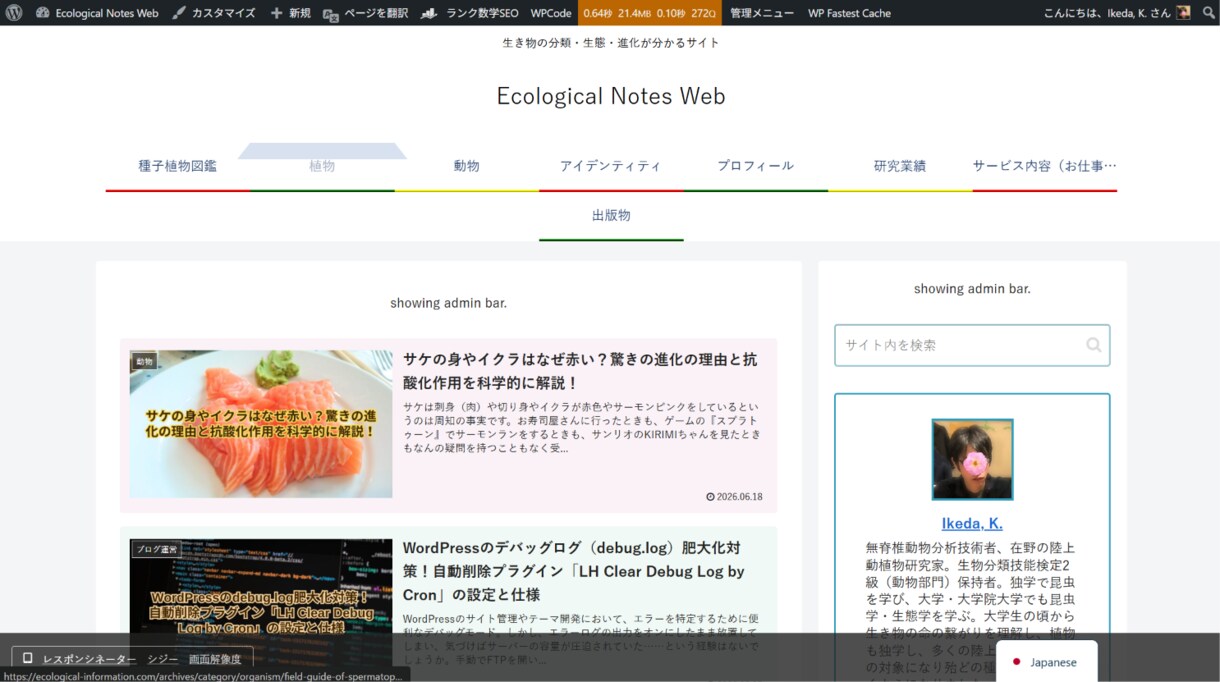
Task: Click ページを翻訳 in the admin bar
Action: [x=365, y=13]
